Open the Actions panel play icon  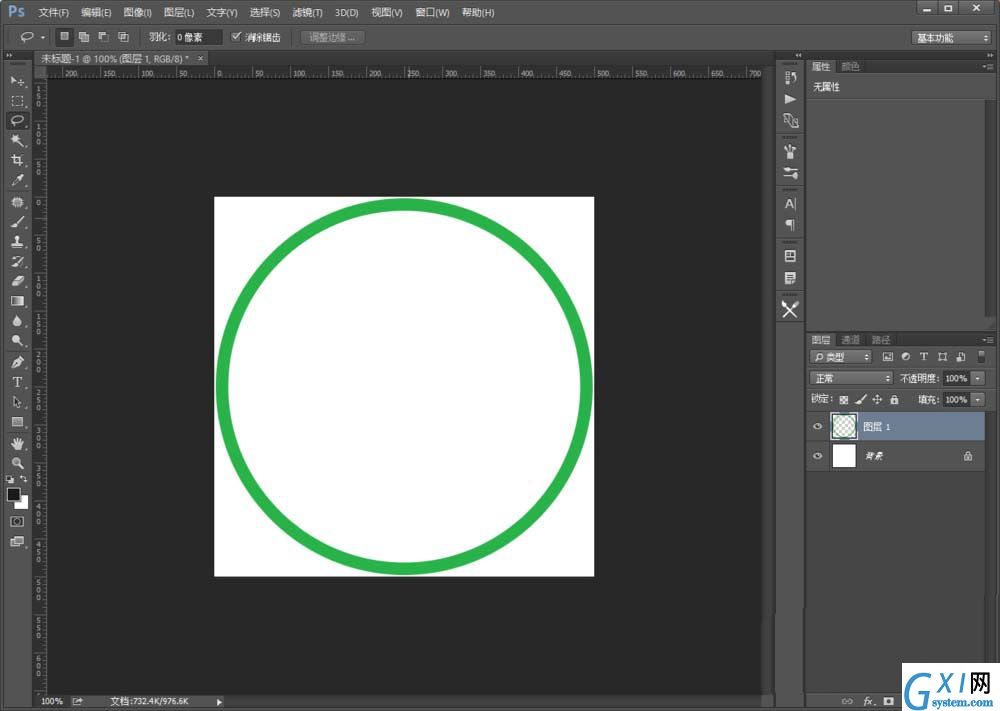[790, 99]
